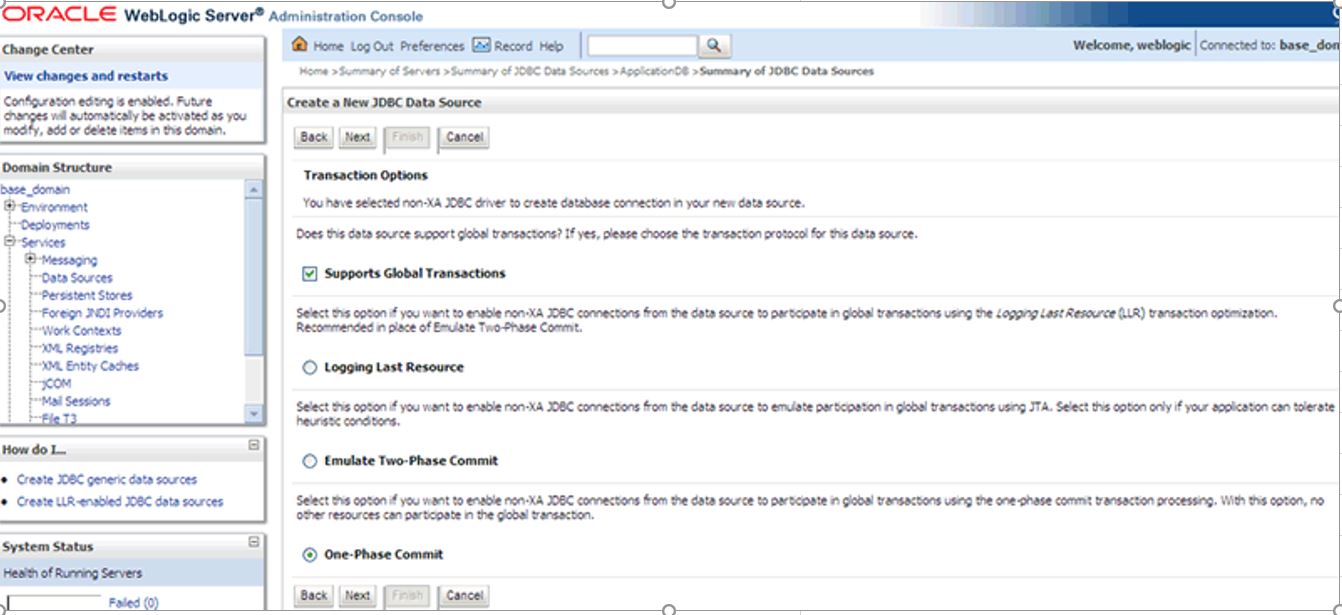1342x615 pixels.
Task: Click Log Out in the toolbar
Action: tap(372, 46)
